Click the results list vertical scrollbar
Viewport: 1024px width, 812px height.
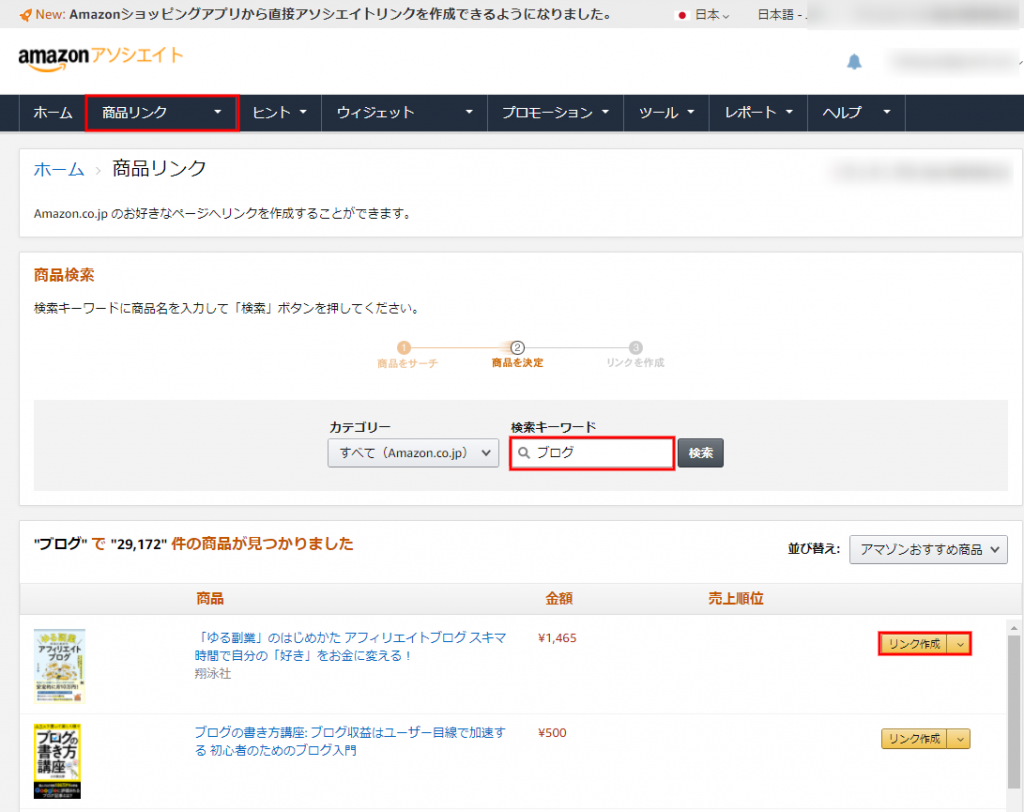click(x=1013, y=712)
